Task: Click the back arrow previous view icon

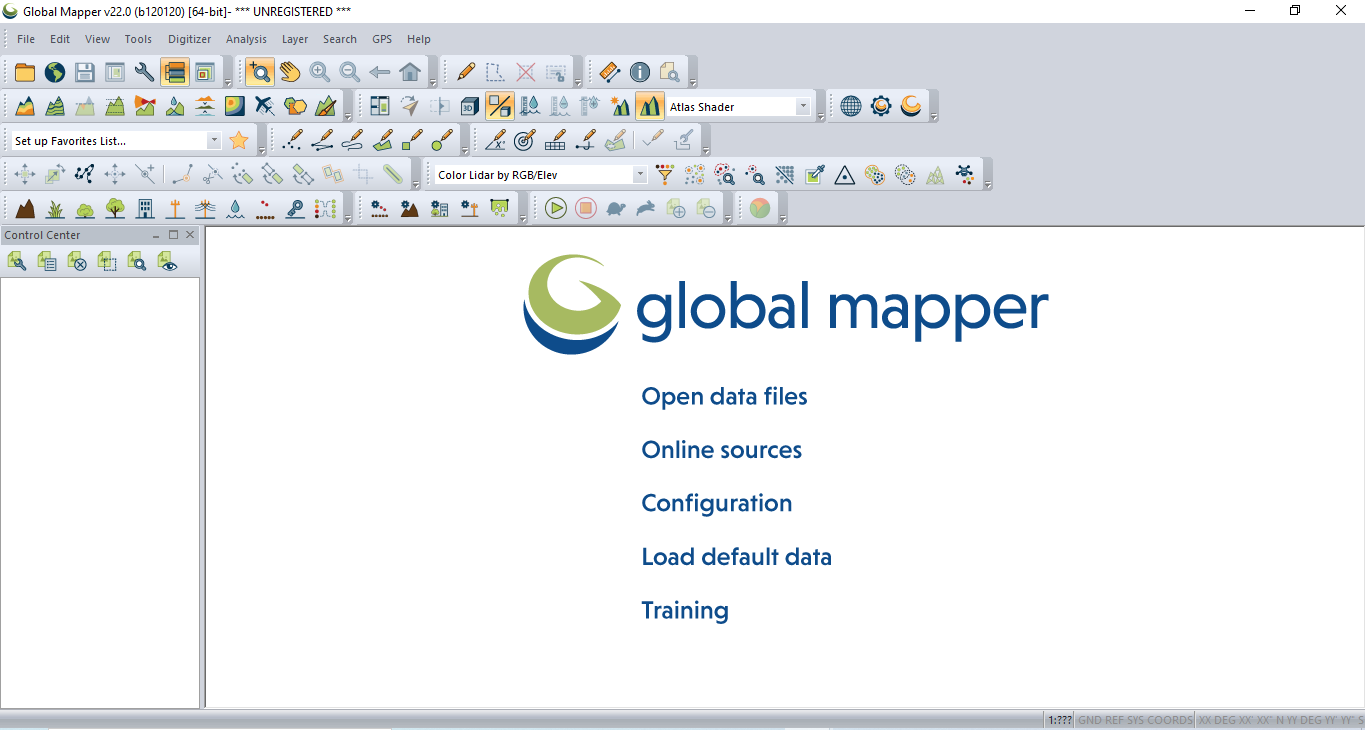Action: 380,72
